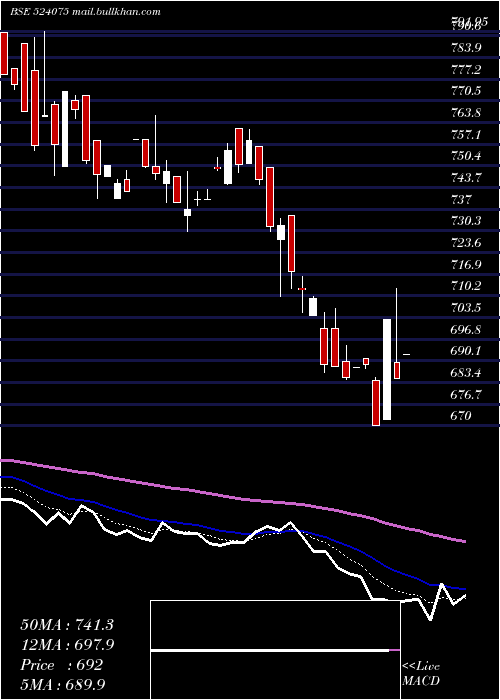
Task: Select the 750.4 price axis label
Action: click(x=466, y=156)
